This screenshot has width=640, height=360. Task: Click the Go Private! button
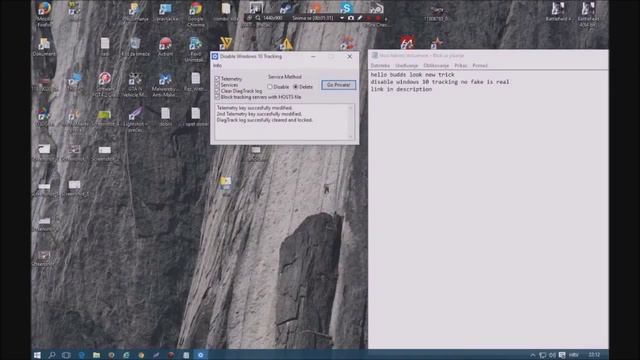pyautogui.click(x=338, y=85)
